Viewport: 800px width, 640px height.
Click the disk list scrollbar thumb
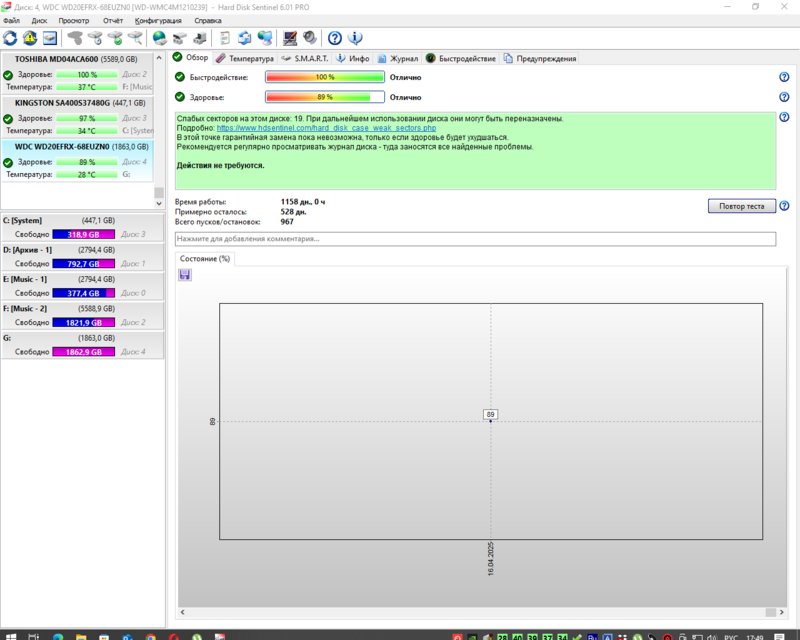(158, 190)
